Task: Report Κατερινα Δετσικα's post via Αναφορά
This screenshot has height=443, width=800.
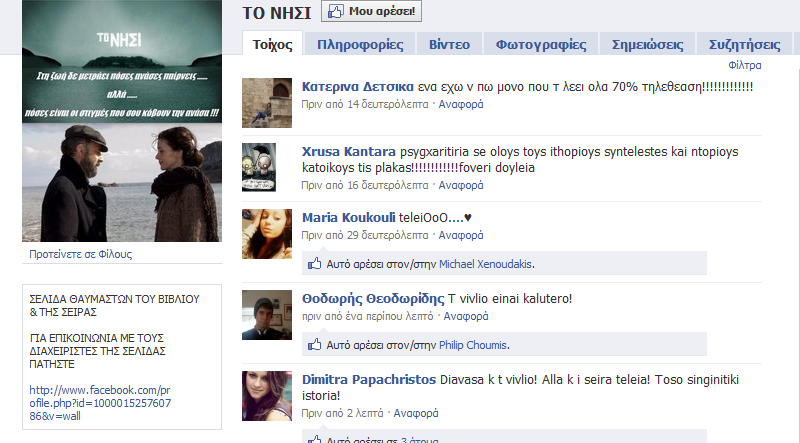Action: click(461, 104)
